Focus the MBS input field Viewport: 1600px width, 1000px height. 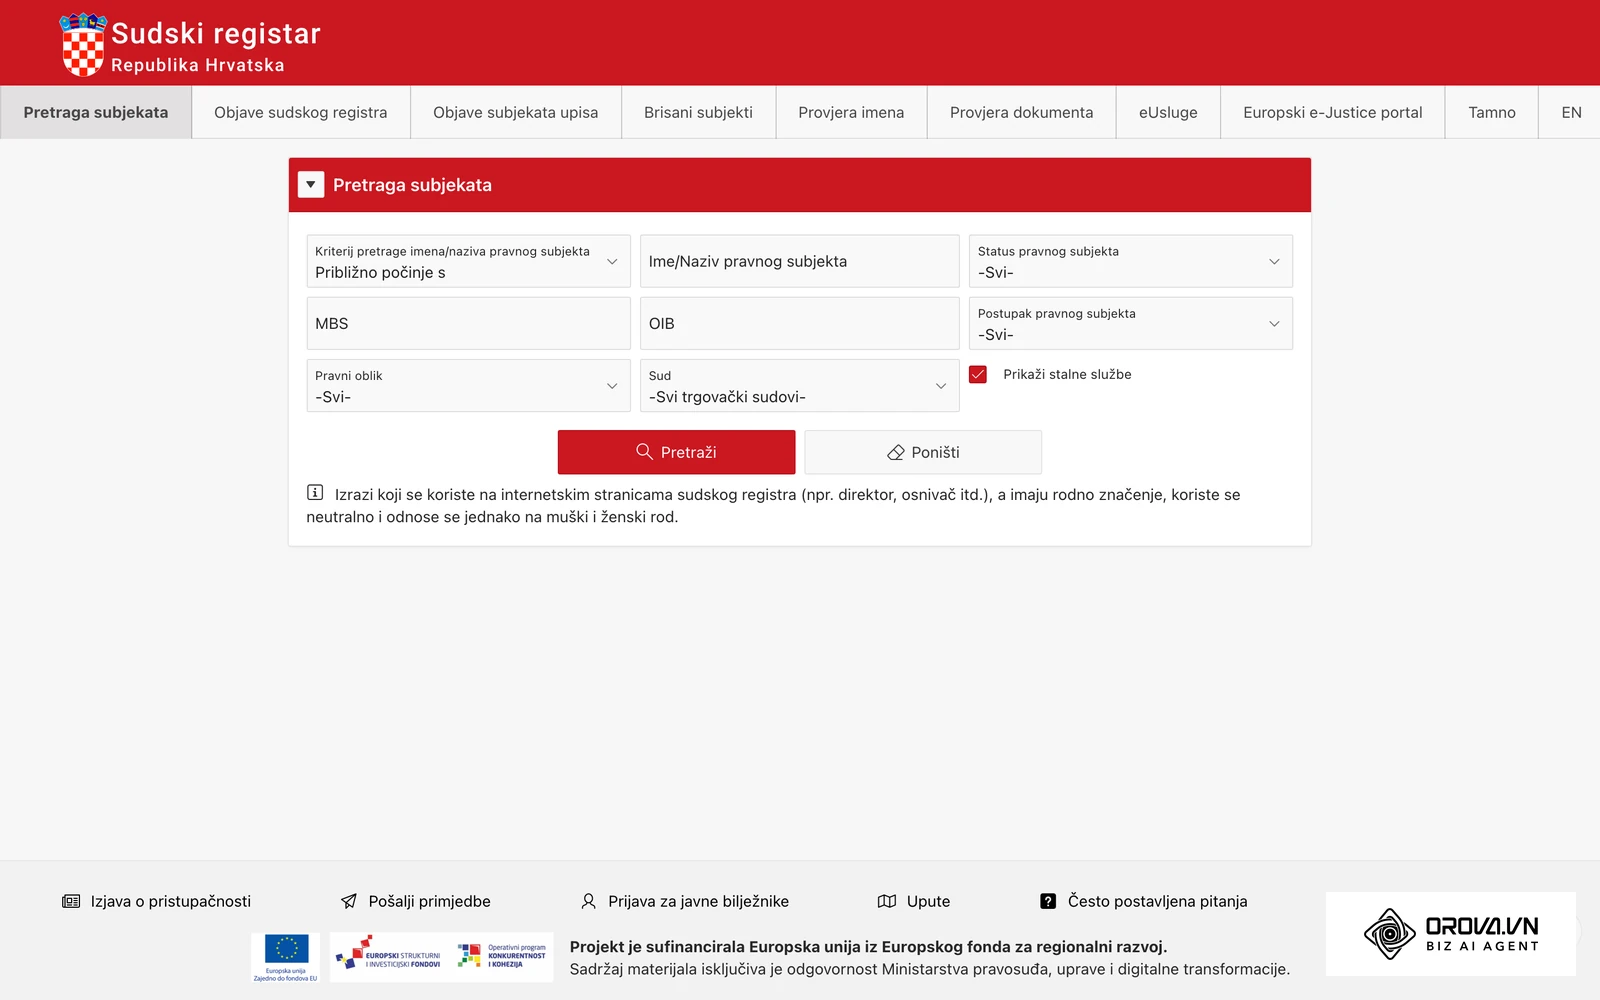point(468,323)
